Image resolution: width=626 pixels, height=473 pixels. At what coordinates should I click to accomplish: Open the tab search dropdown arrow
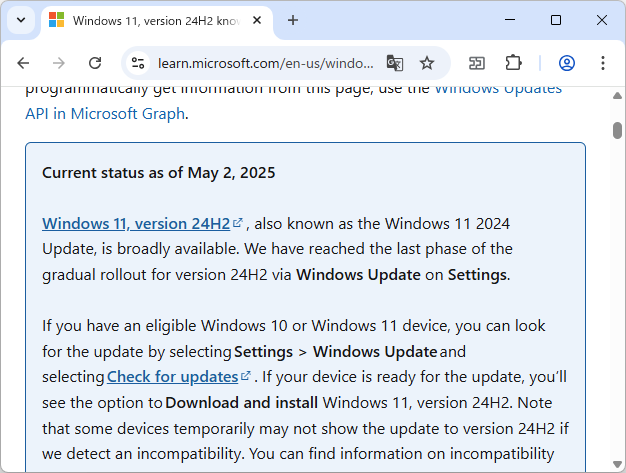[x=21, y=20]
